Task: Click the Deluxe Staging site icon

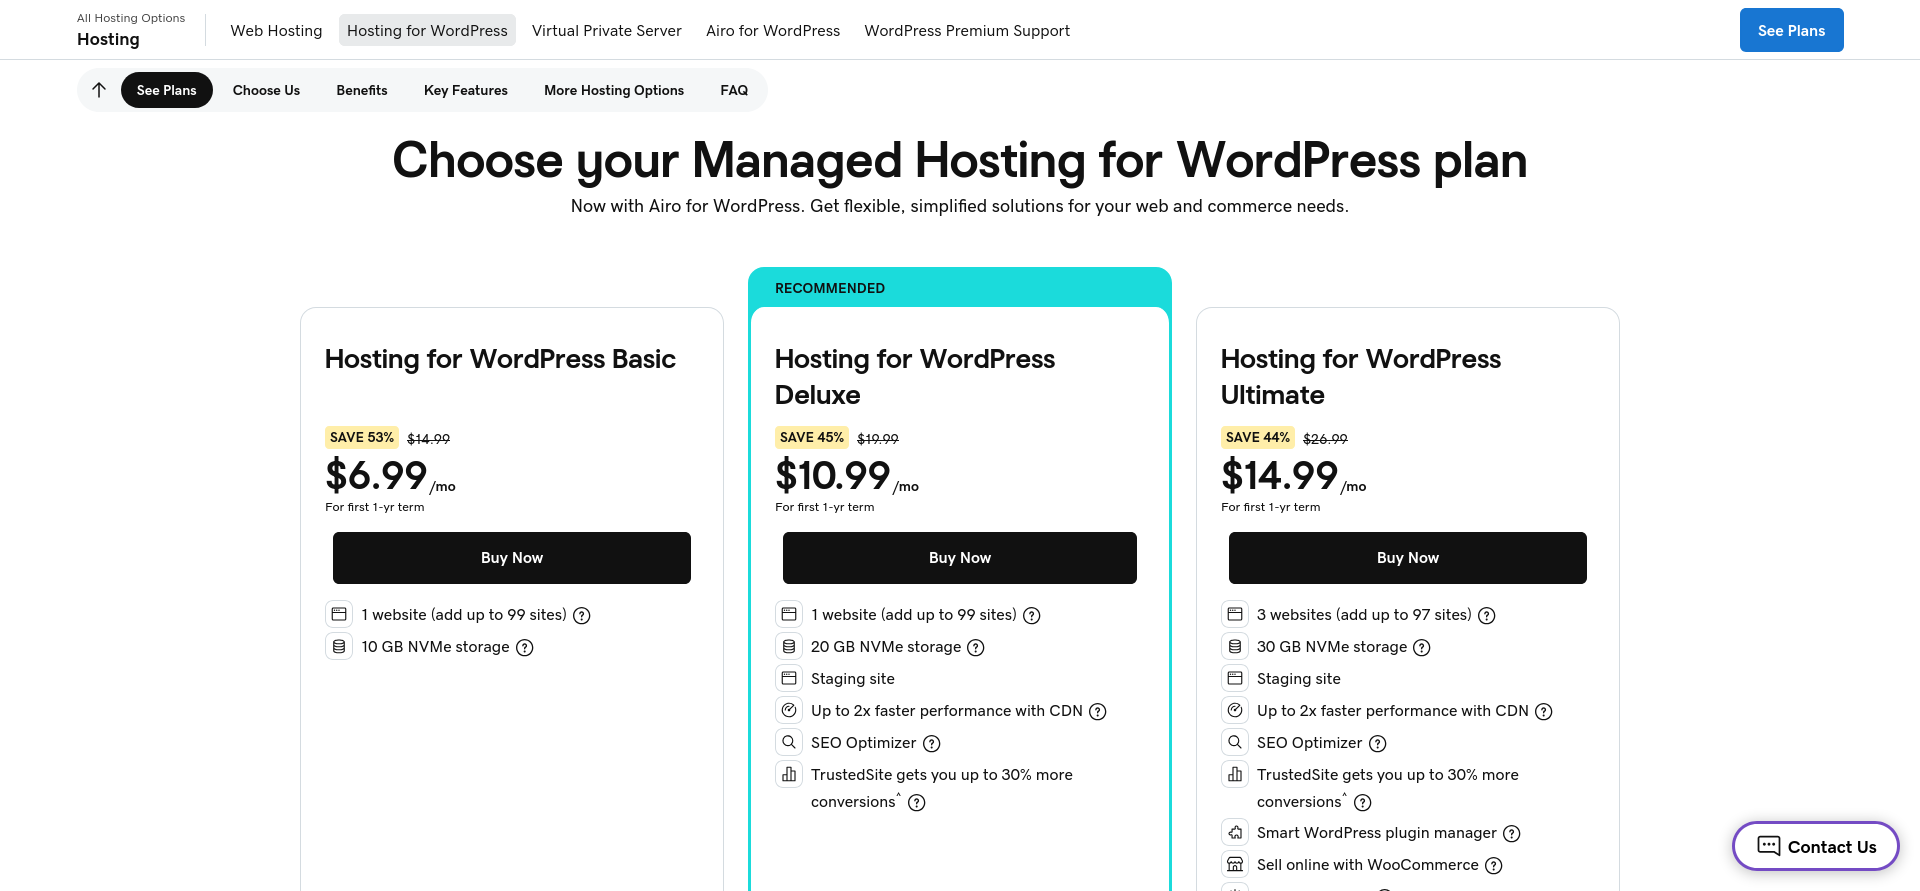Action: pos(789,678)
